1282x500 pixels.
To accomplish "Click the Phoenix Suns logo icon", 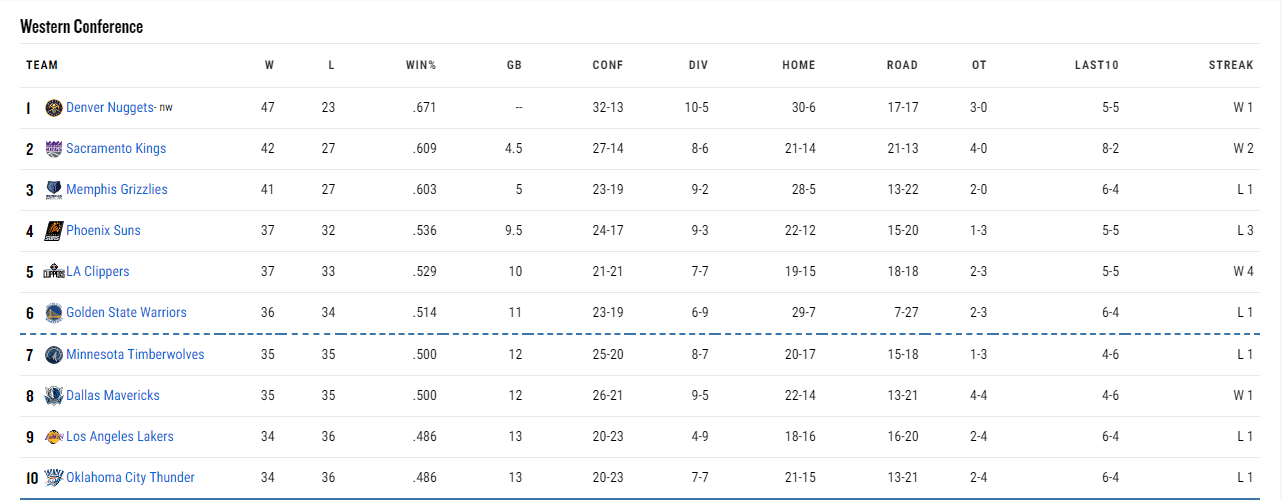I will pyautogui.click(x=54, y=231).
